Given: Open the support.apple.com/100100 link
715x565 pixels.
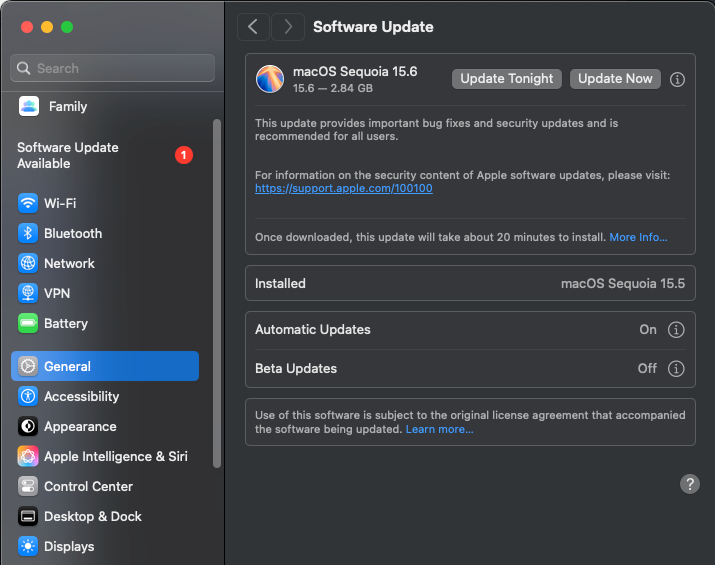Looking at the screenshot, I should coord(344,188).
